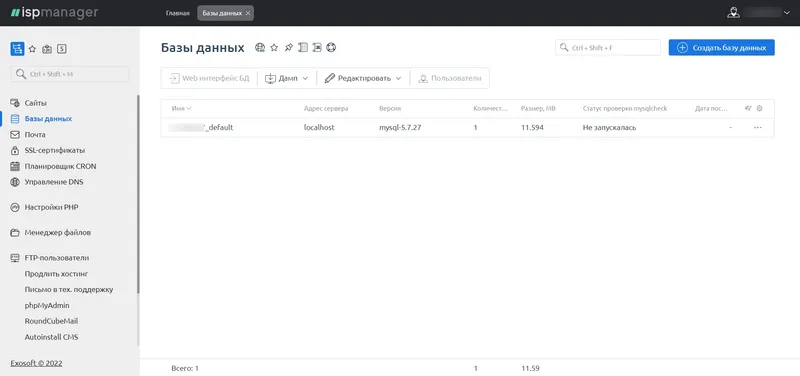Screen dimensions: 800x376
Task: Click the CRON scheduler icon
Action: pyautogui.click(x=15, y=166)
